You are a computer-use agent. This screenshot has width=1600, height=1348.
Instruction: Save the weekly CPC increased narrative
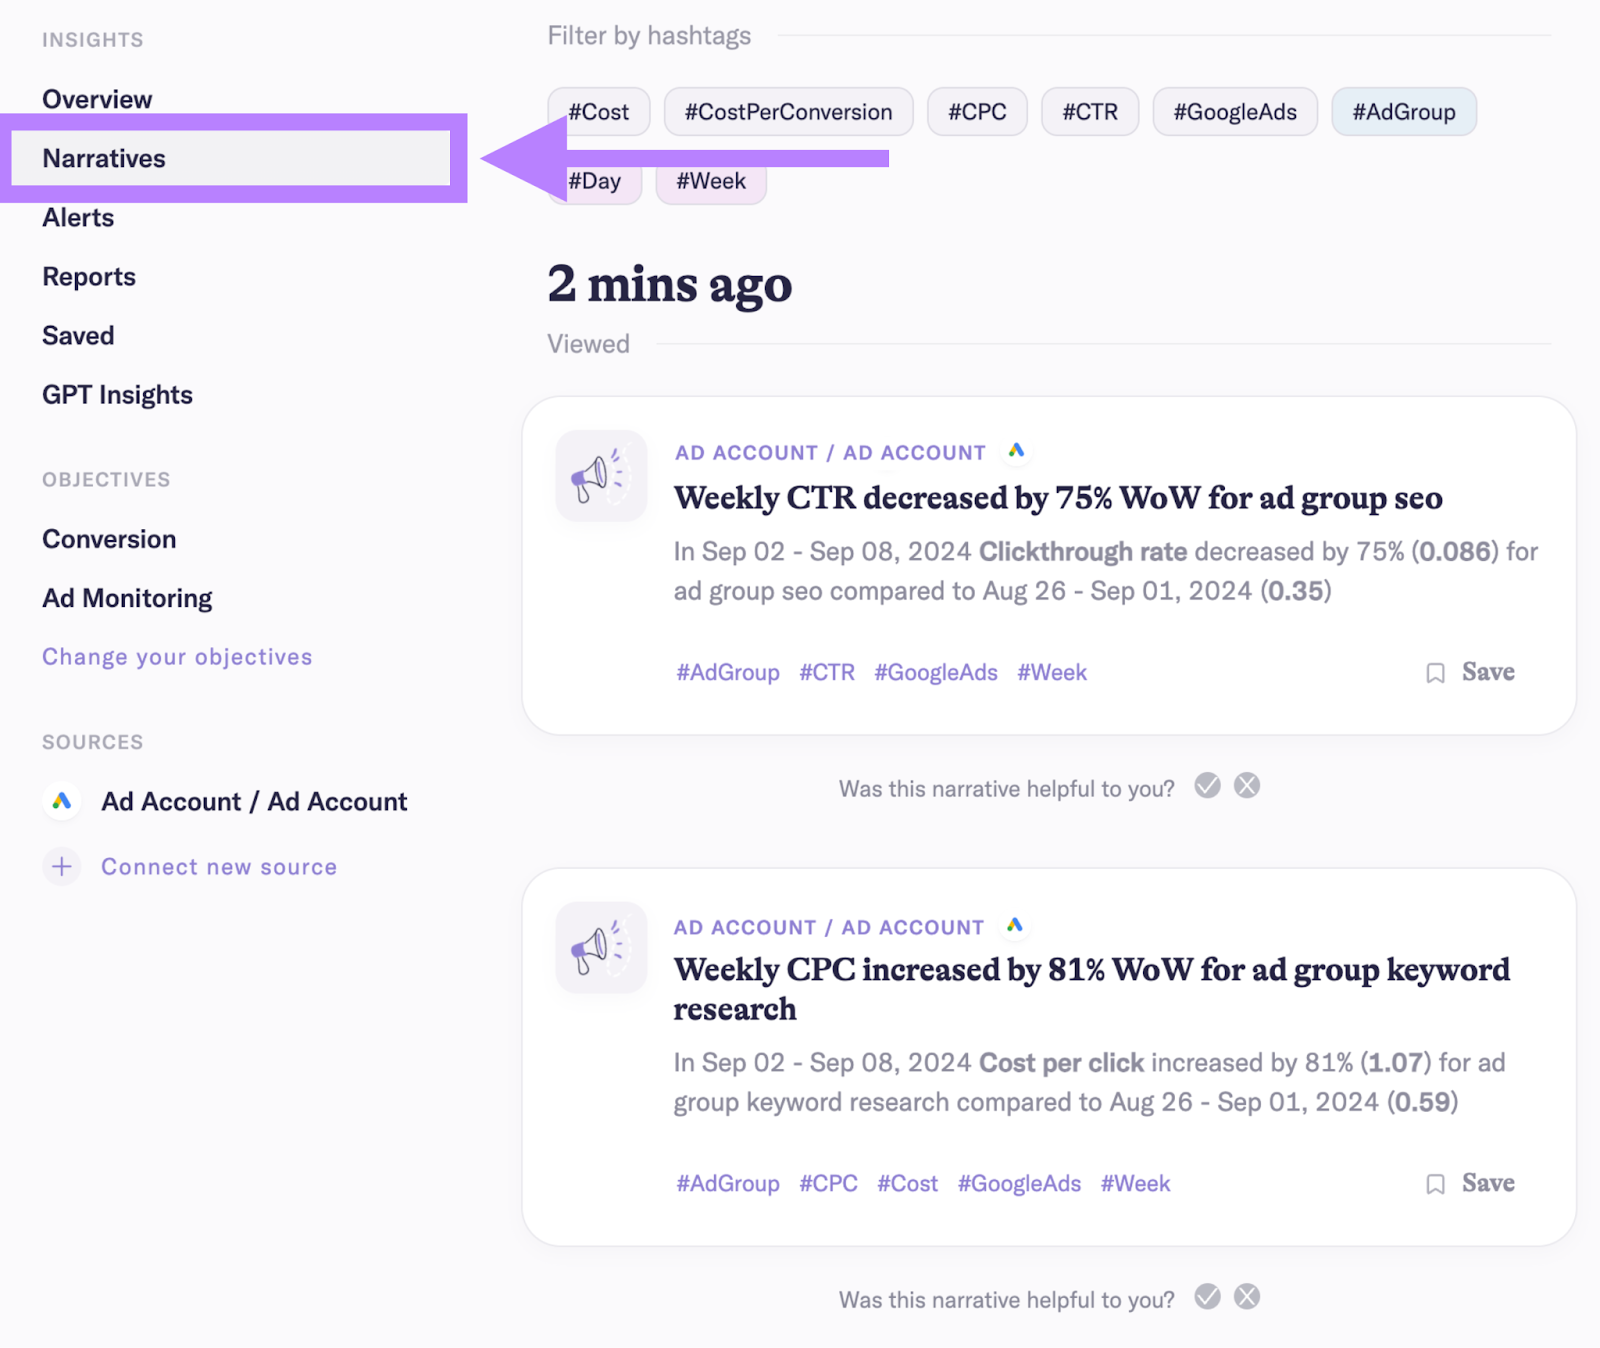coord(1471,1183)
